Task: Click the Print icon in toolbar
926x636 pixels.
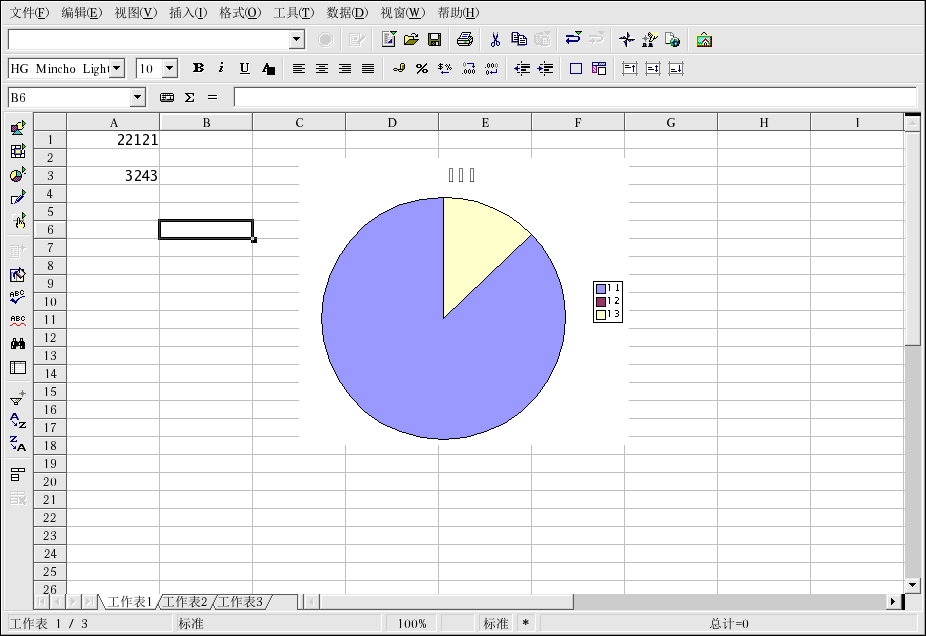Action: [x=464, y=40]
